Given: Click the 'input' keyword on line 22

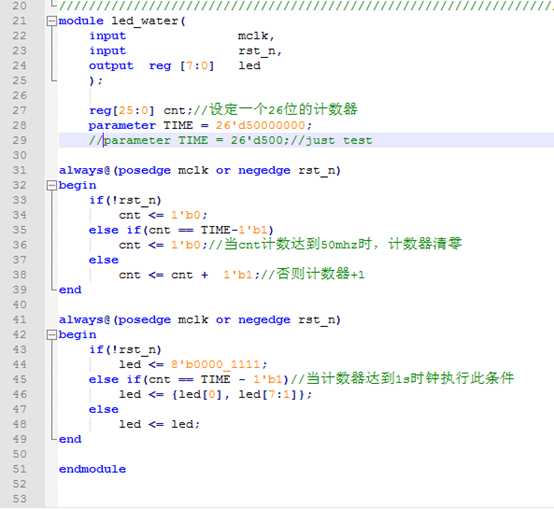Looking at the screenshot, I should [x=107, y=36].
